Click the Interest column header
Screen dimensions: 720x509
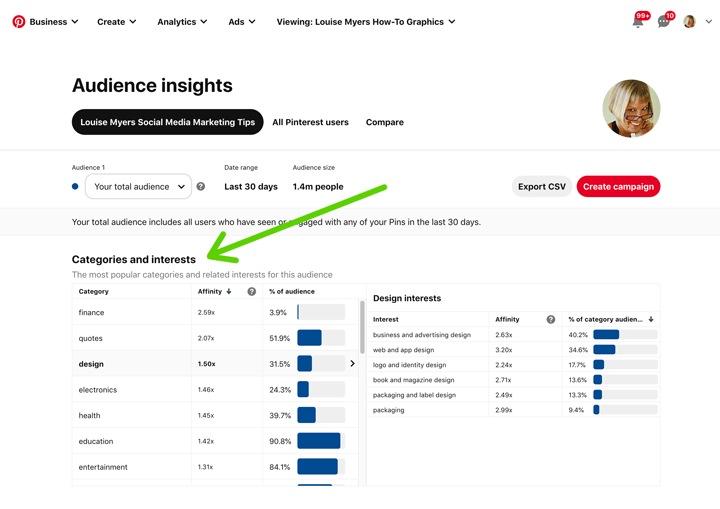click(x=386, y=319)
